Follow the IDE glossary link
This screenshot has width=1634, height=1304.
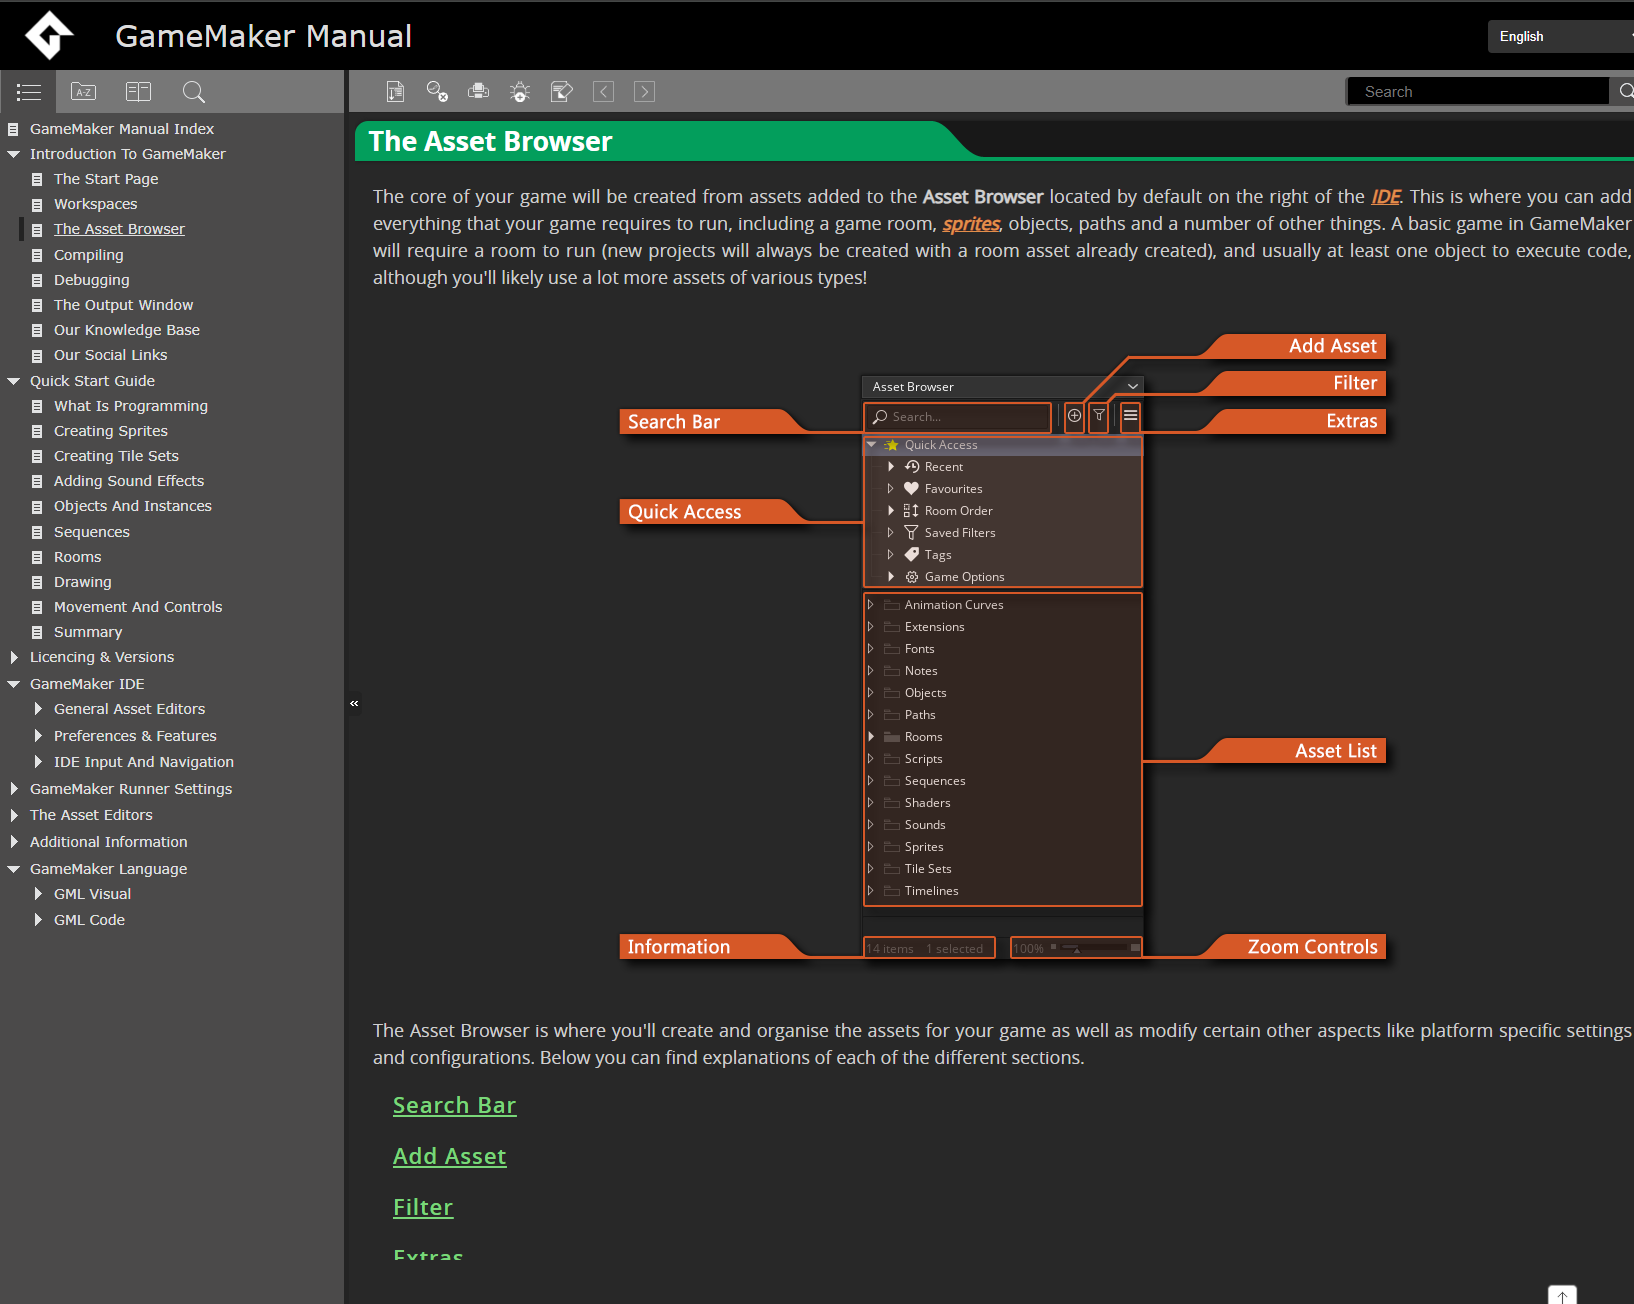pyautogui.click(x=1385, y=197)
